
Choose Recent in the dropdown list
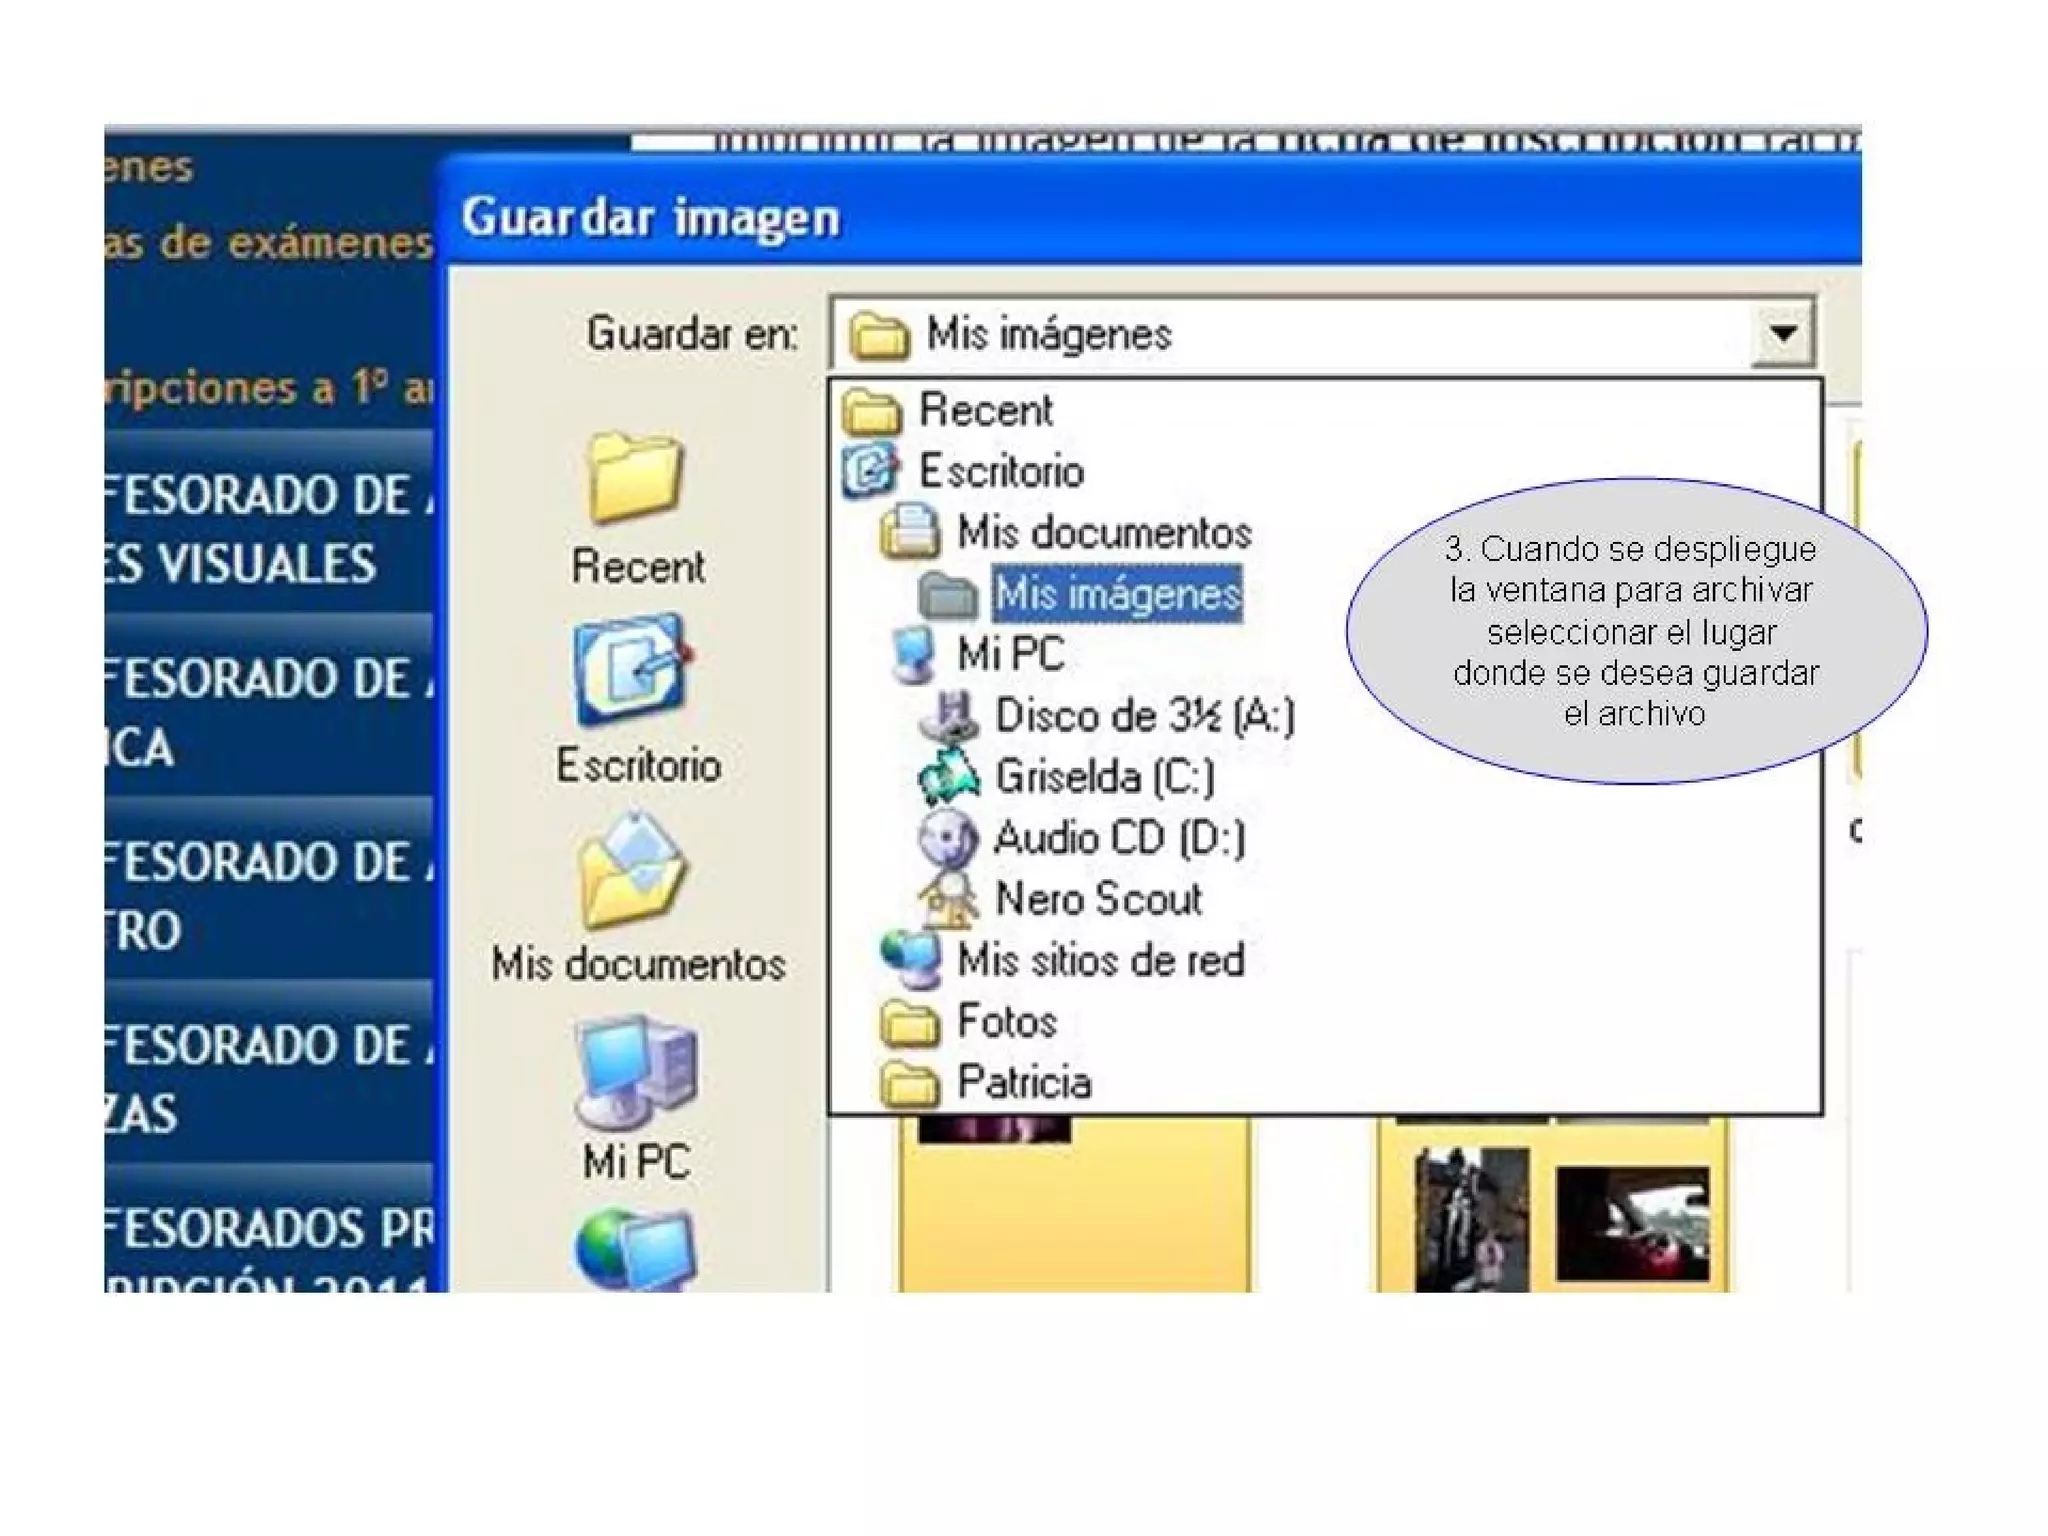[x=985, y=410]
